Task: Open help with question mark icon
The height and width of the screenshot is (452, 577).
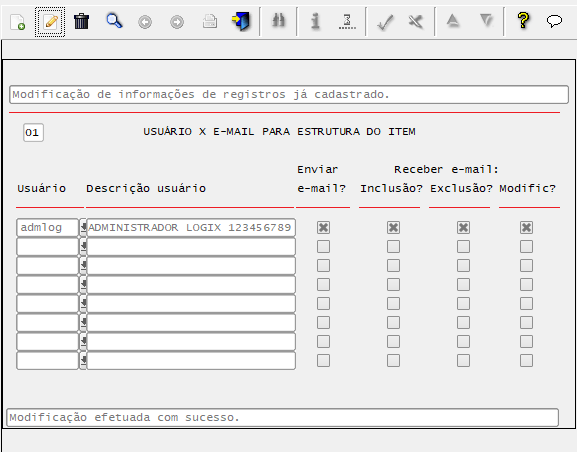Action: click(x=523, y=20)
